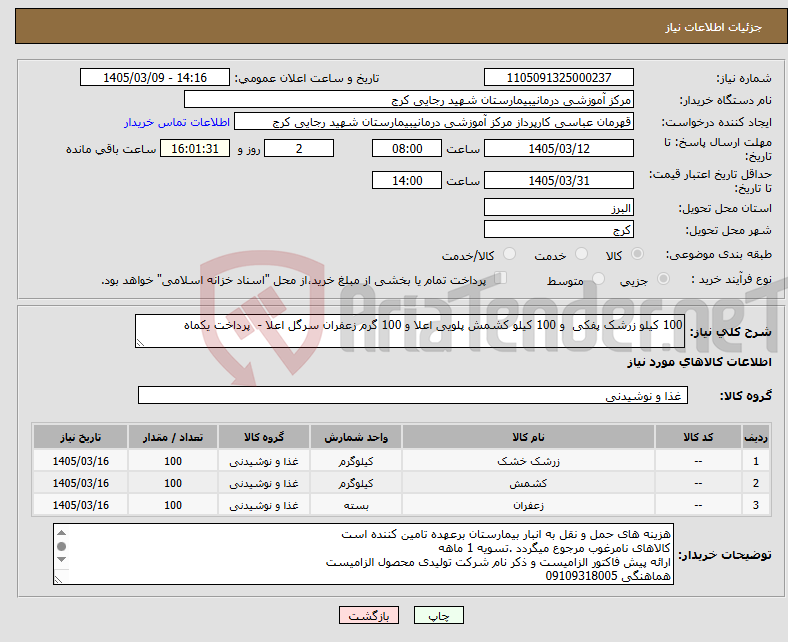
Task: Click the price validity time 14:00
Action: 407,180
